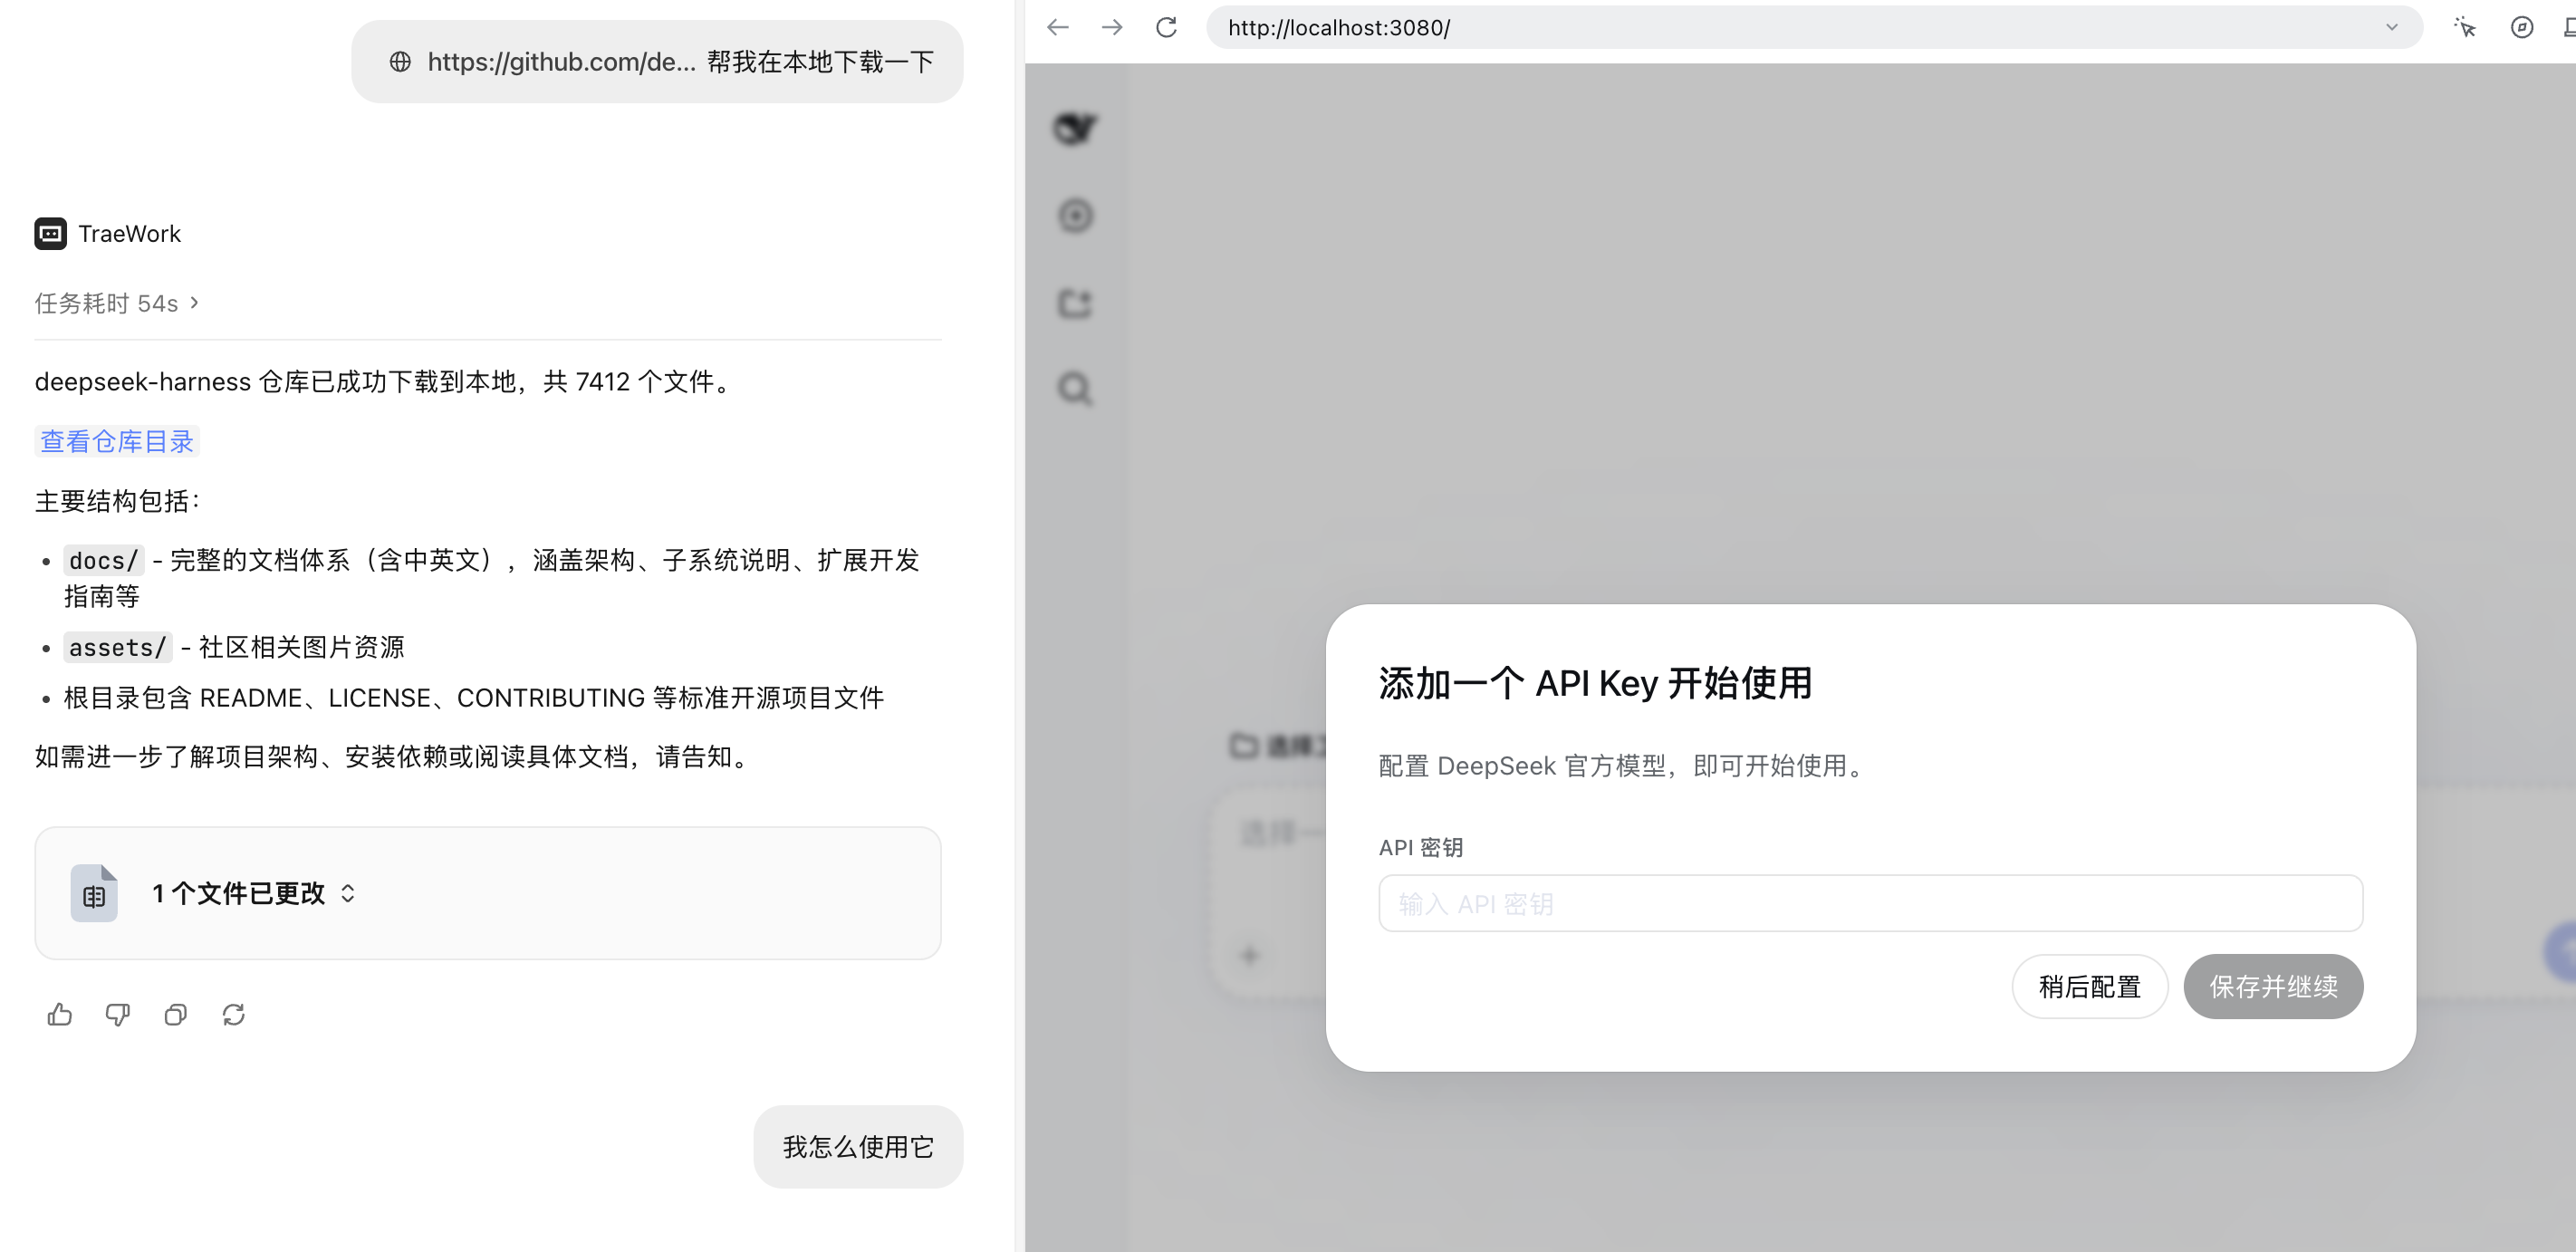Reload the localhost page
Screen dimensions: 2576x1252
pos(1166,27)
